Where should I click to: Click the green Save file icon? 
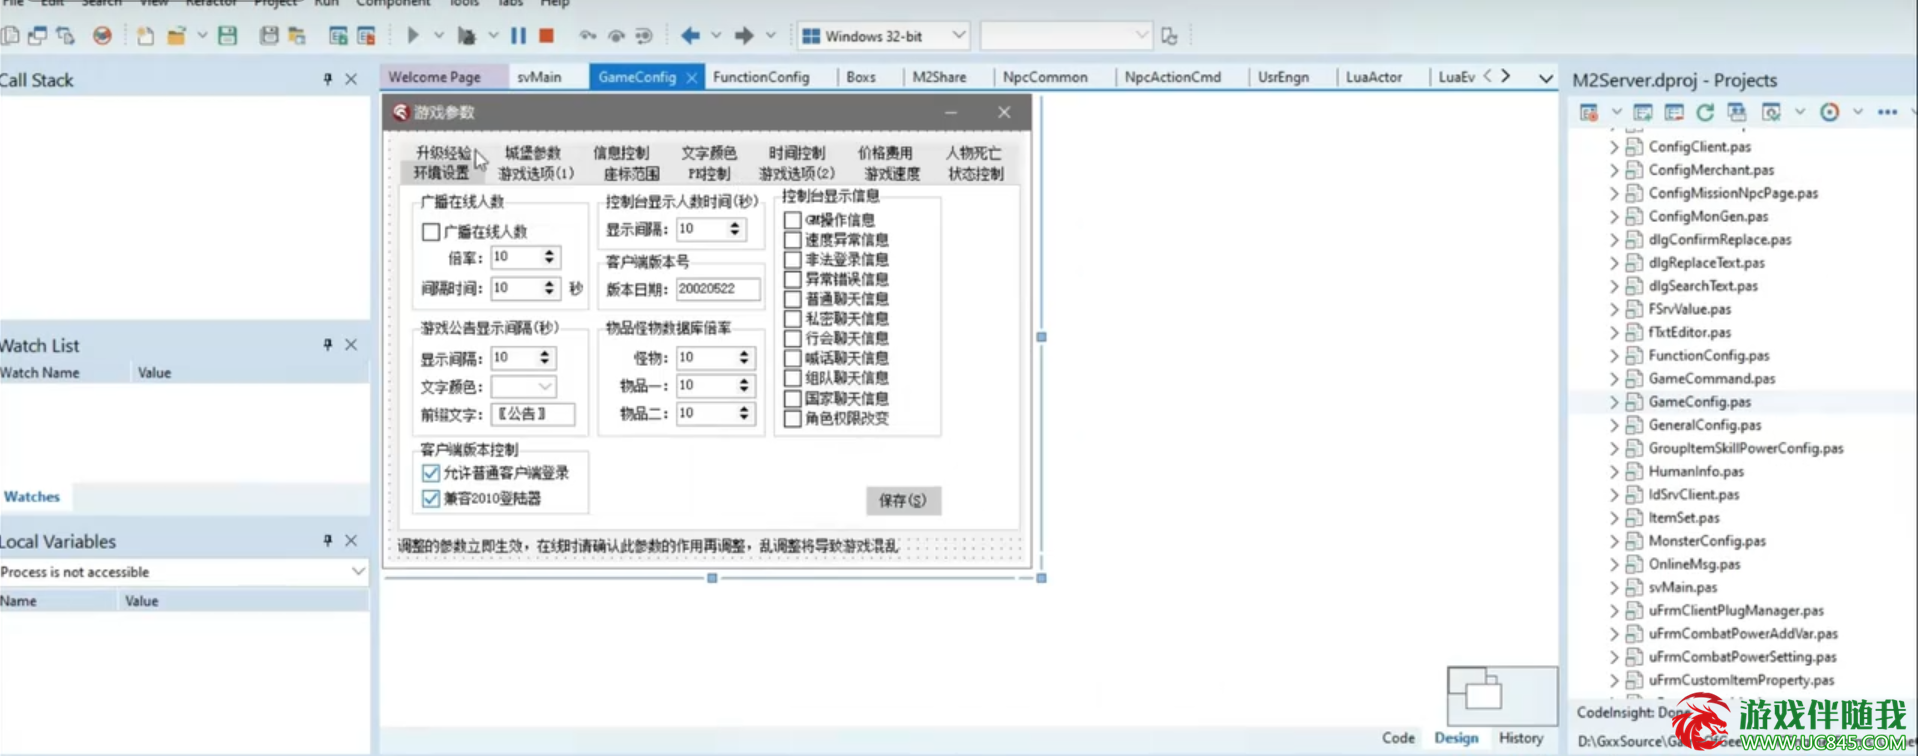pyautogui.click(x=228, y=36)
